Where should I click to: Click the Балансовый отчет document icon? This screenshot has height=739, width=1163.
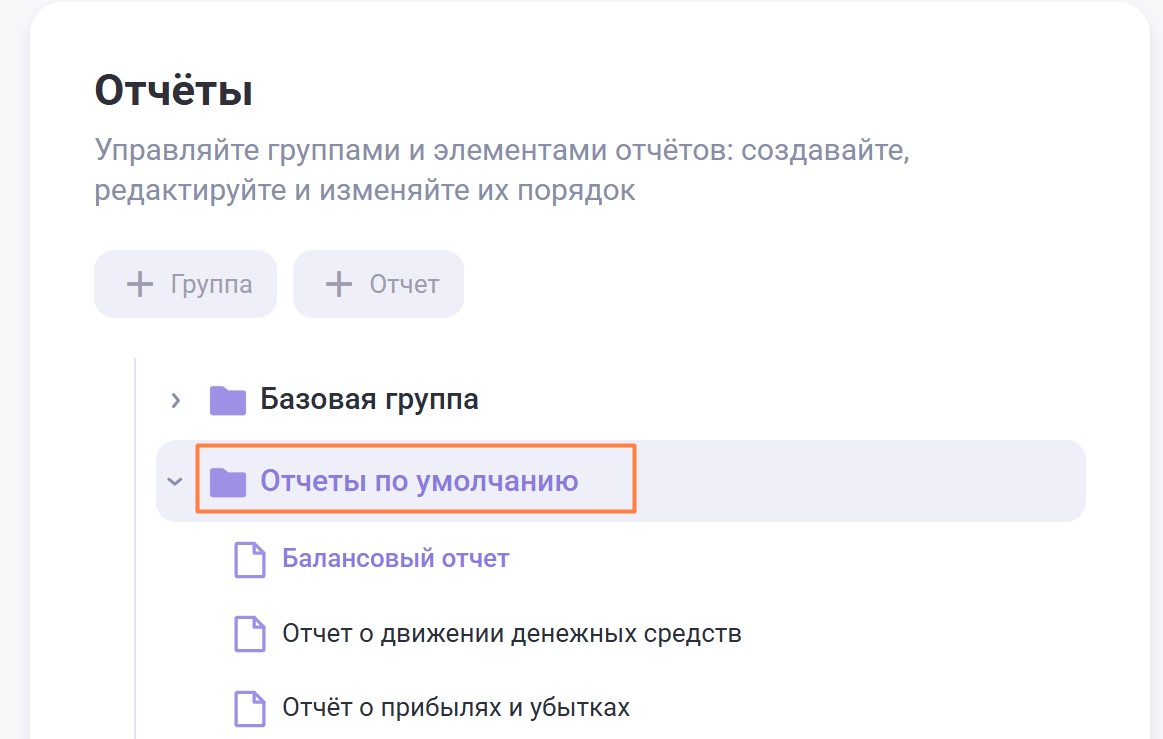tap(250, 559)
